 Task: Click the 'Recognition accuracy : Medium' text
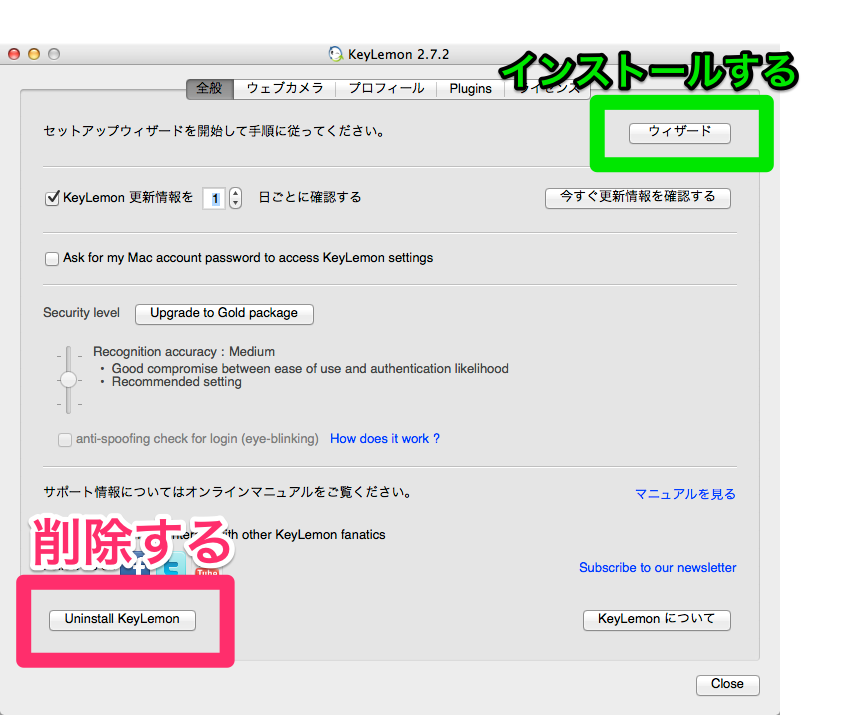coord(184,352)
